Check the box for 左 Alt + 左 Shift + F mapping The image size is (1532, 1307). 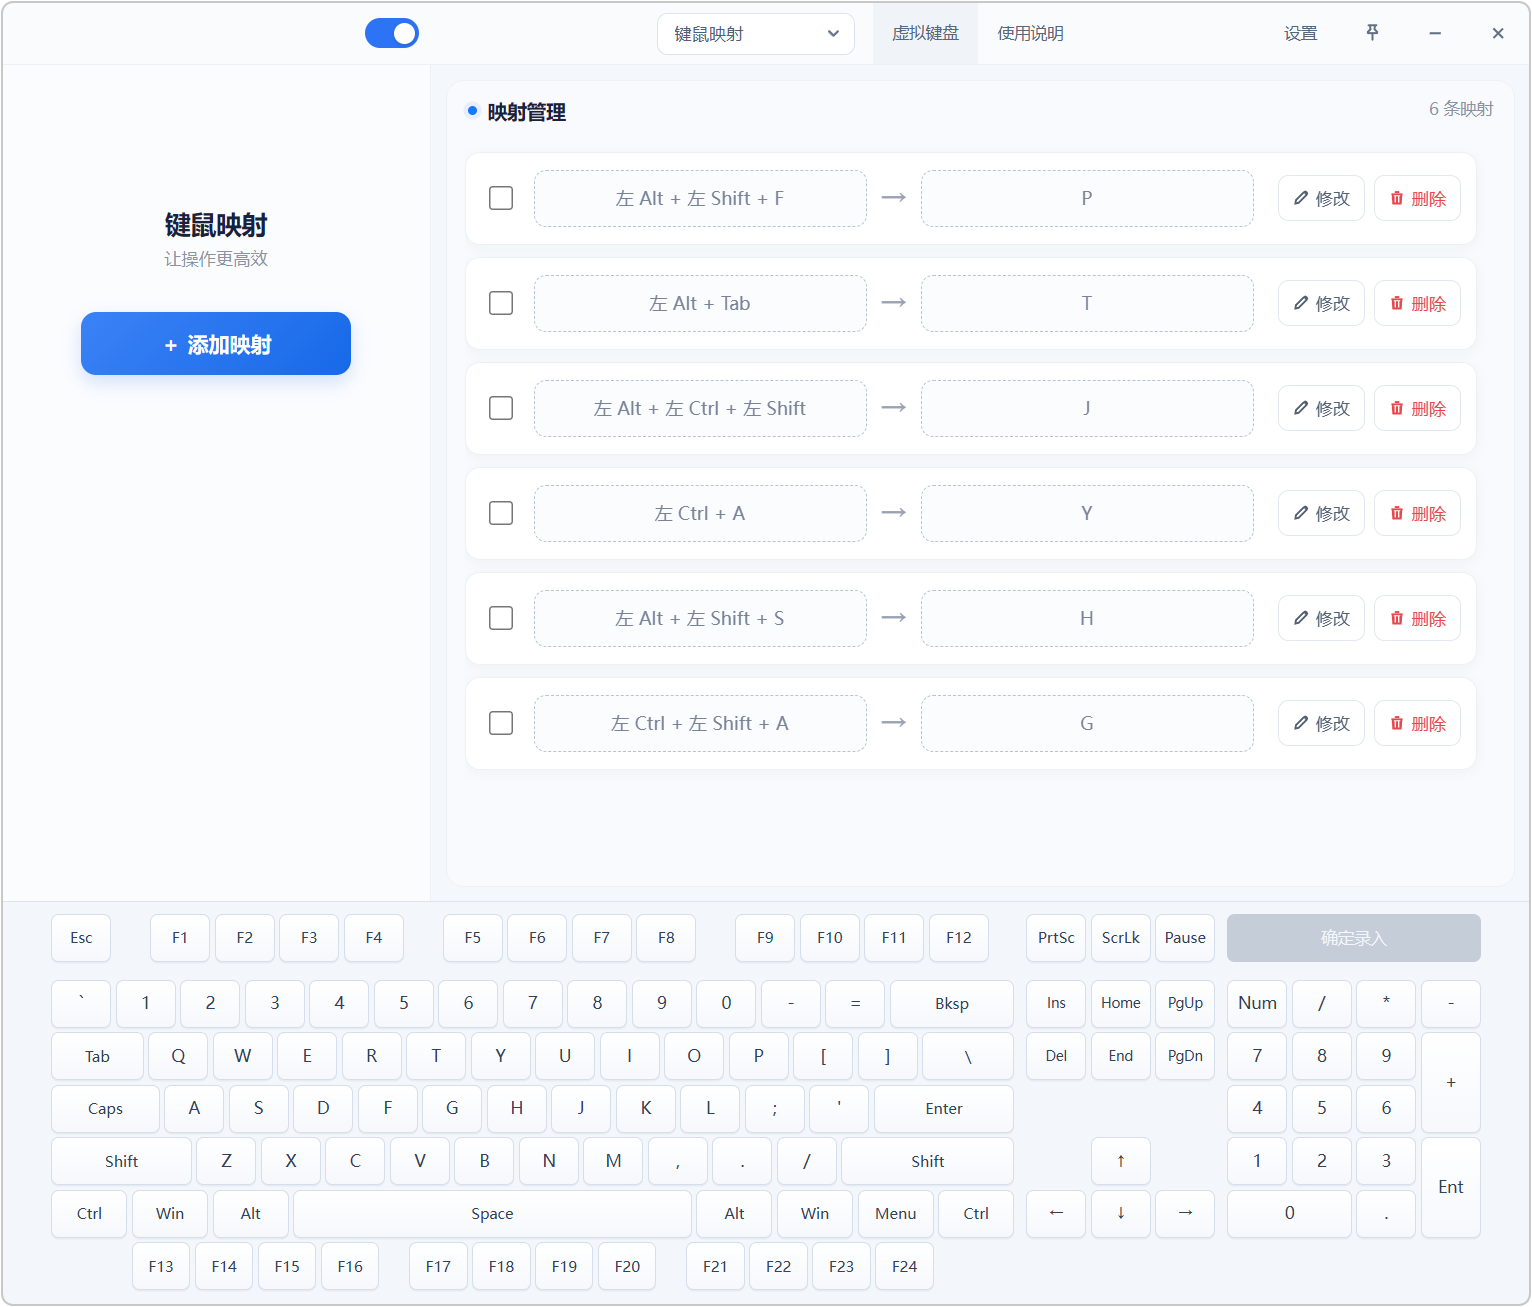tap(501, 198)
